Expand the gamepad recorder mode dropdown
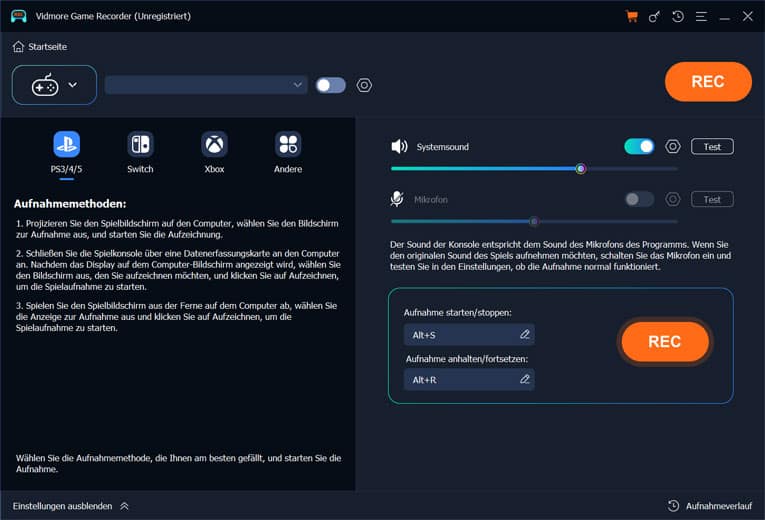 [54, 85]
